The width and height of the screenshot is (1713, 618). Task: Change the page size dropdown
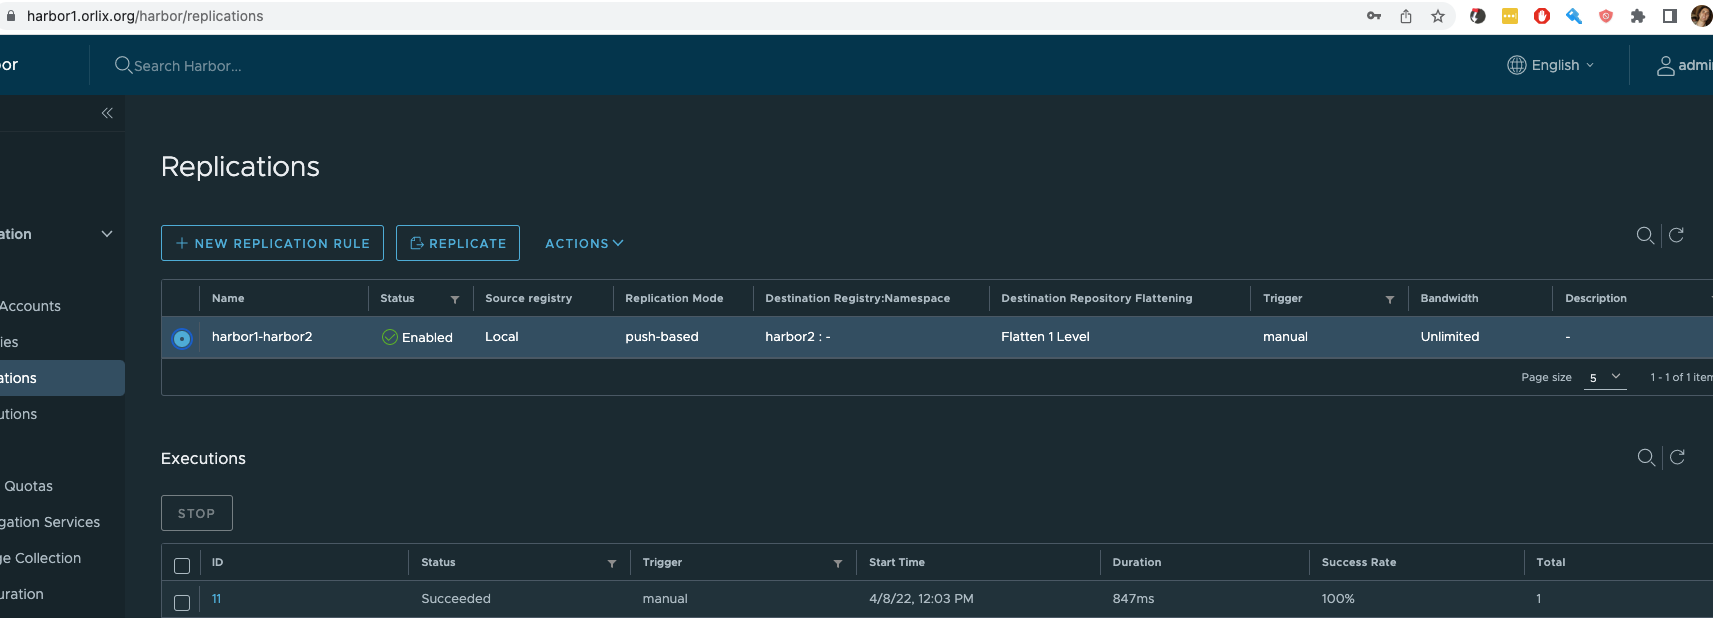(x=1604, y=377)
